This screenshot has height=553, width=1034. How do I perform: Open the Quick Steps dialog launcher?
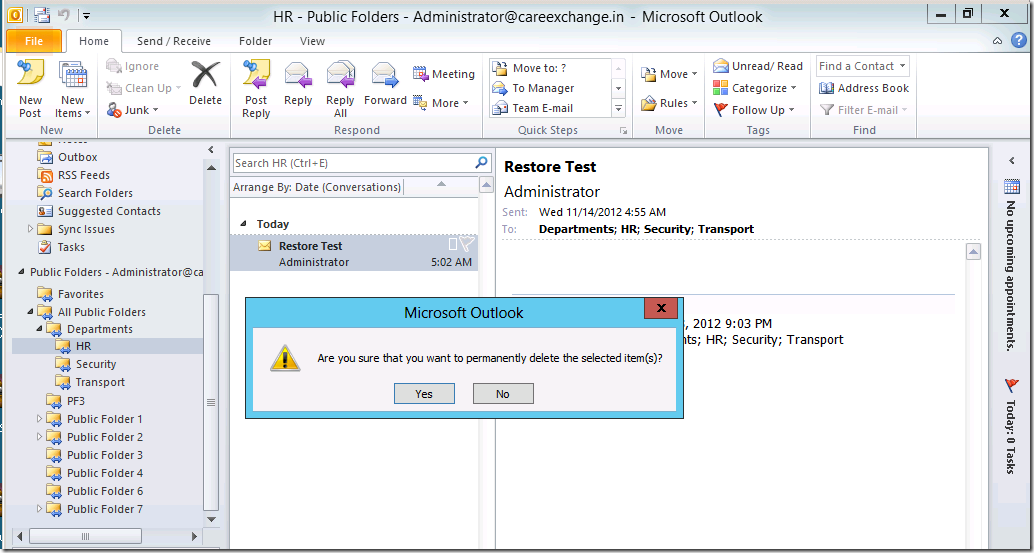623,131
